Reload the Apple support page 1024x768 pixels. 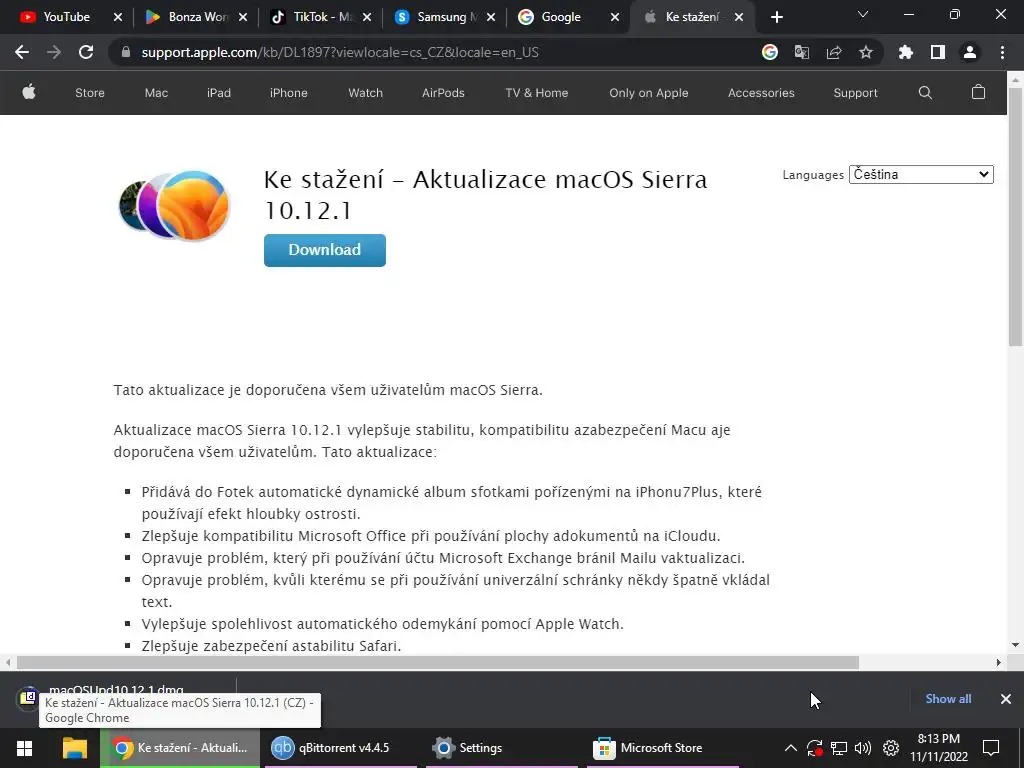[86, 52]
